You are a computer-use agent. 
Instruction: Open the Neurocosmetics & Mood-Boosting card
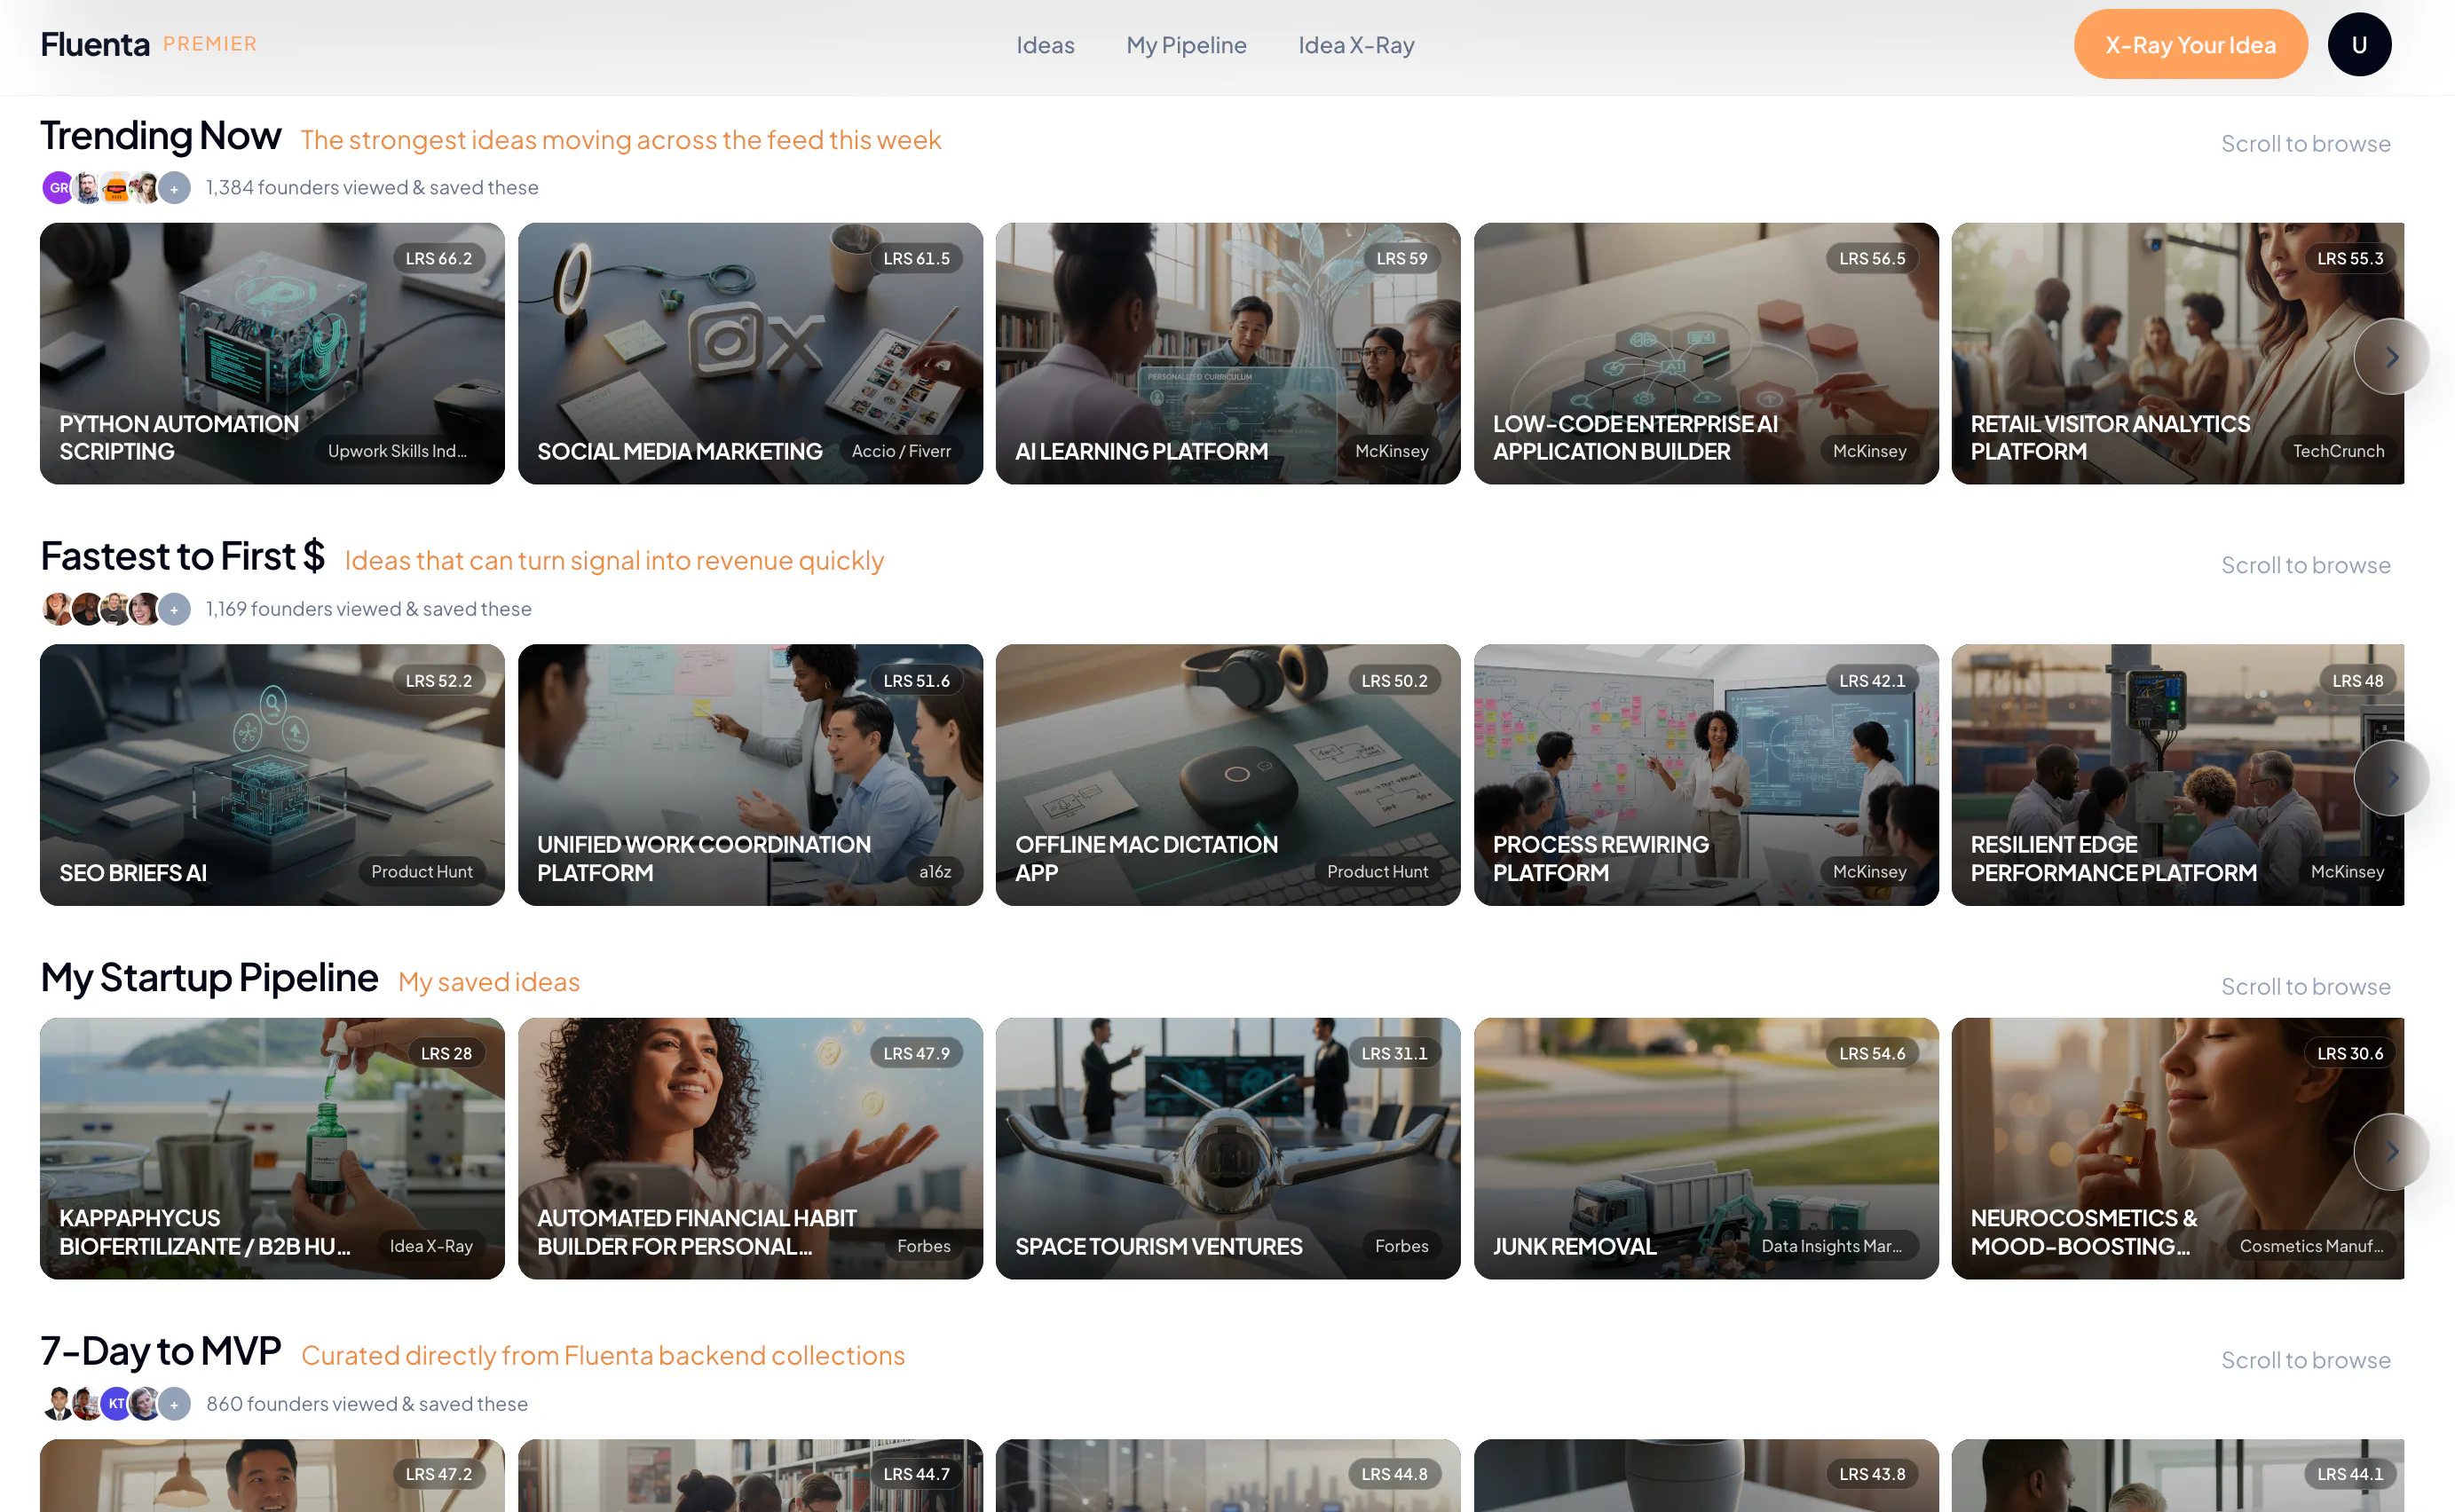pyautogui.click(x=2177, y=1149)
